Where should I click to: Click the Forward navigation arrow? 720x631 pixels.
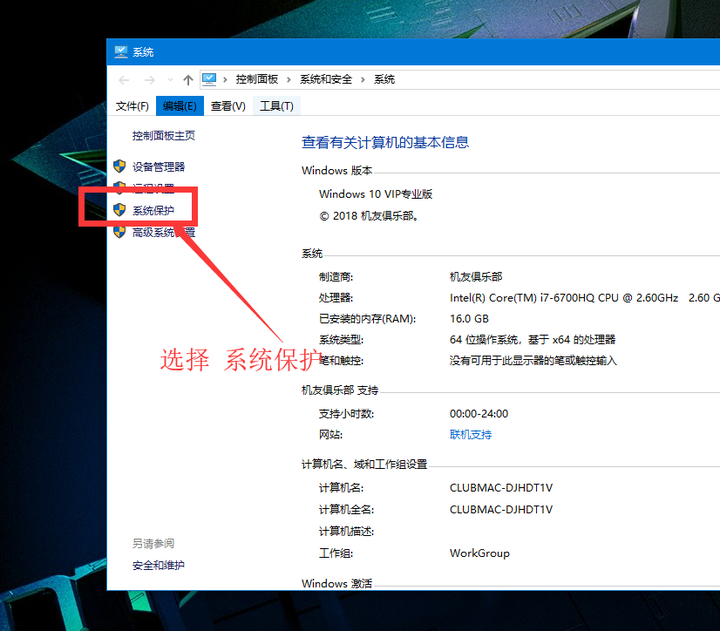point(149,80)
